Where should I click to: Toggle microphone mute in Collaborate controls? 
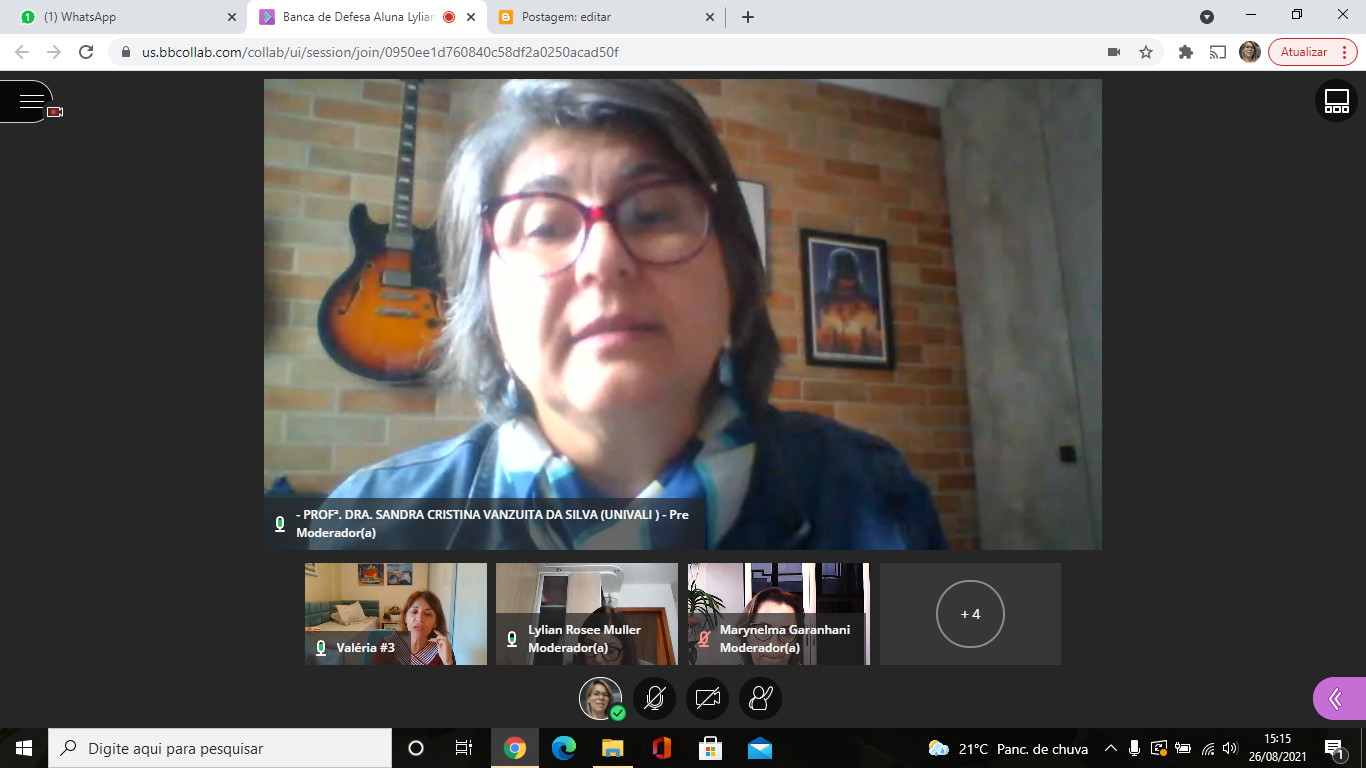654,698
